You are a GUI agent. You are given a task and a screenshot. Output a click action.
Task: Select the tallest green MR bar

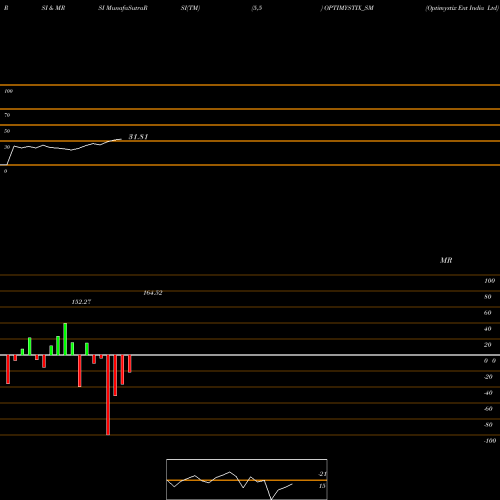(65, 339)
